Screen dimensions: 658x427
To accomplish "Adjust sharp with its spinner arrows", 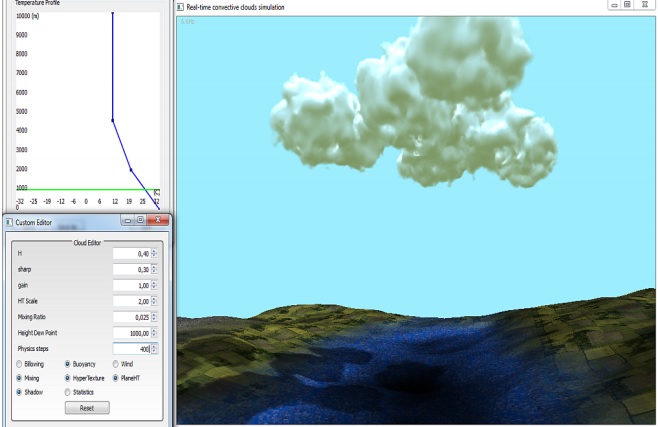I will 154,269.
